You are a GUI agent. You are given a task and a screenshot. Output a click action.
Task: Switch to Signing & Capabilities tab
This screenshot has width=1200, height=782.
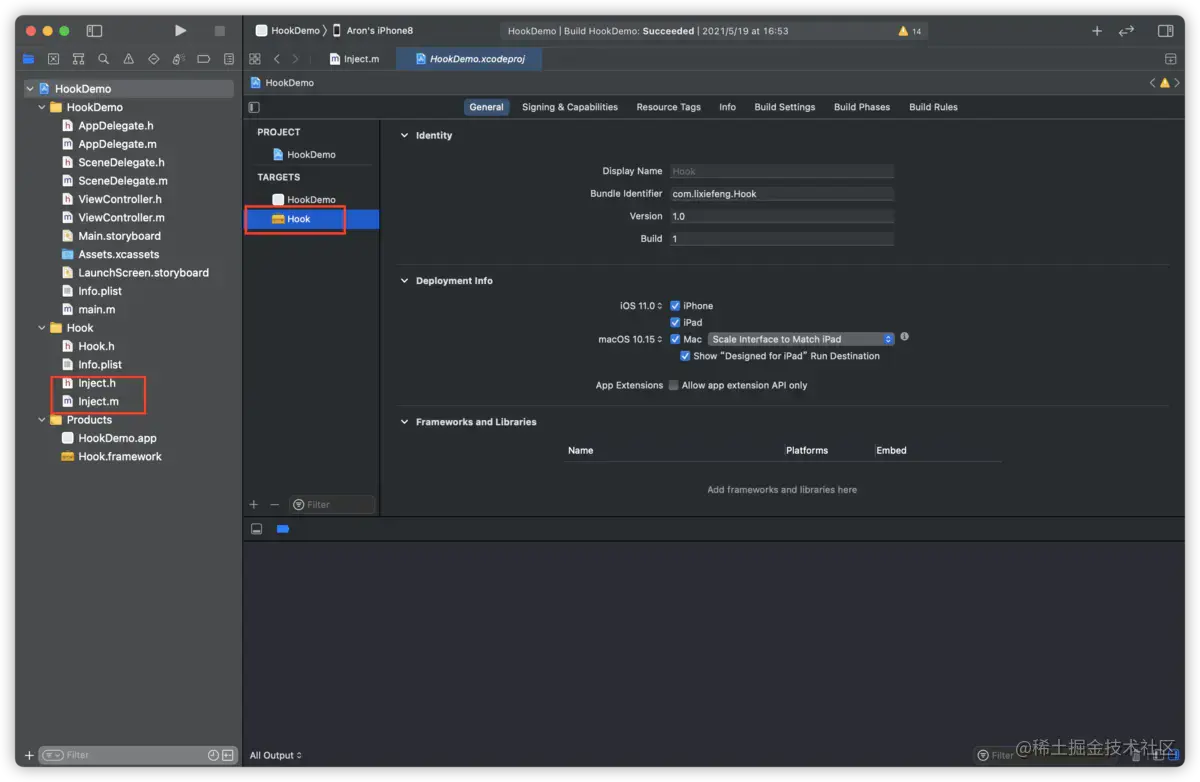pos(570,107)
